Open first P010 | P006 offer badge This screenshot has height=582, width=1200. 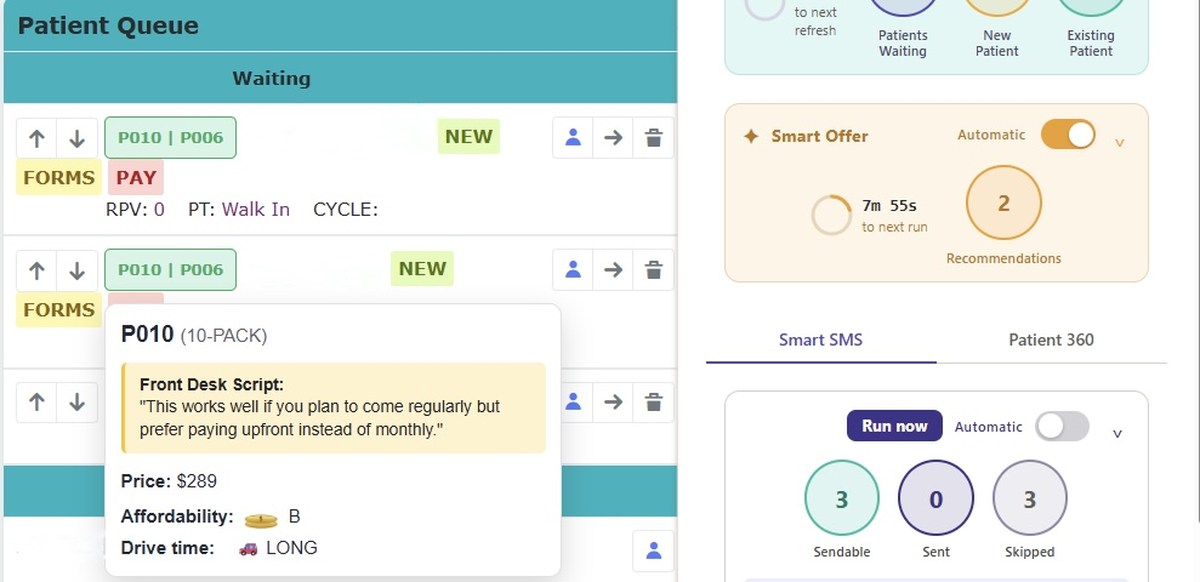click(x=170, y=138)
